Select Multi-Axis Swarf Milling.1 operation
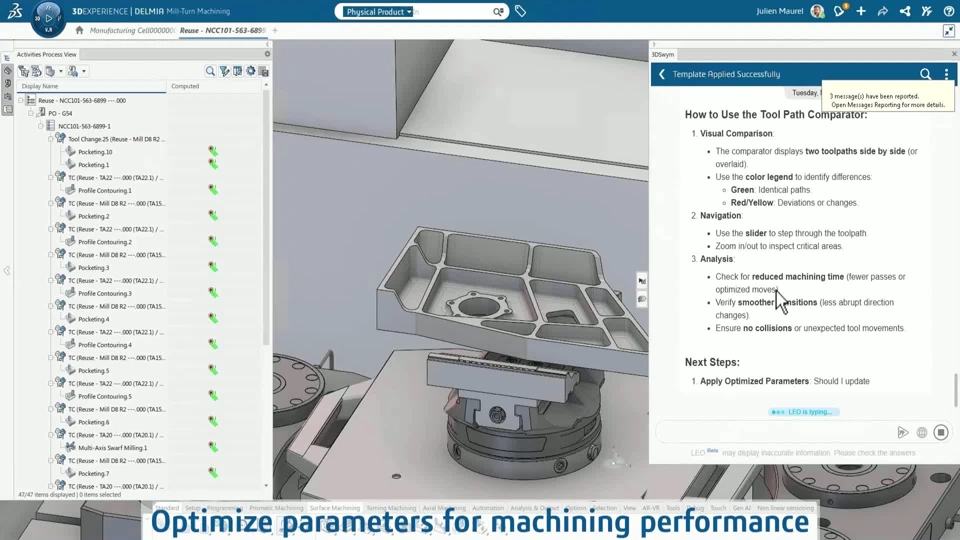This screenshot has width=960, height=540. pos(113,448)
